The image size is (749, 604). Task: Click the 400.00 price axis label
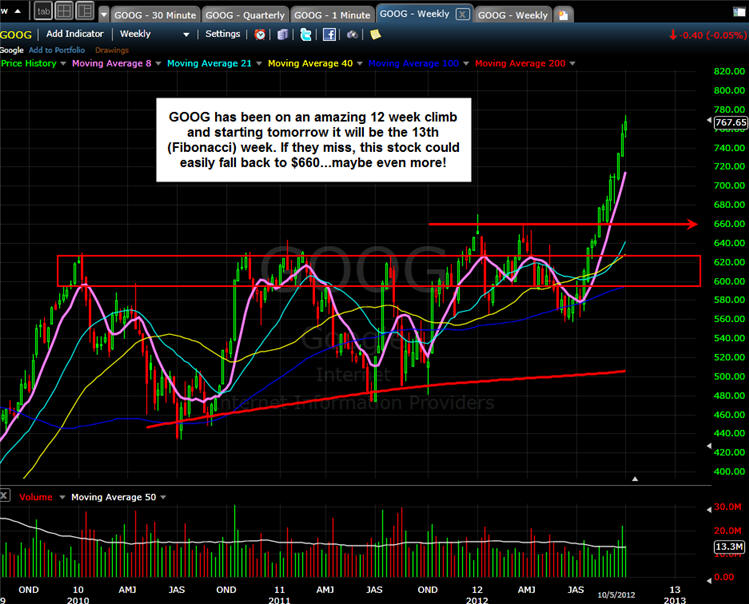coord(729,471)
